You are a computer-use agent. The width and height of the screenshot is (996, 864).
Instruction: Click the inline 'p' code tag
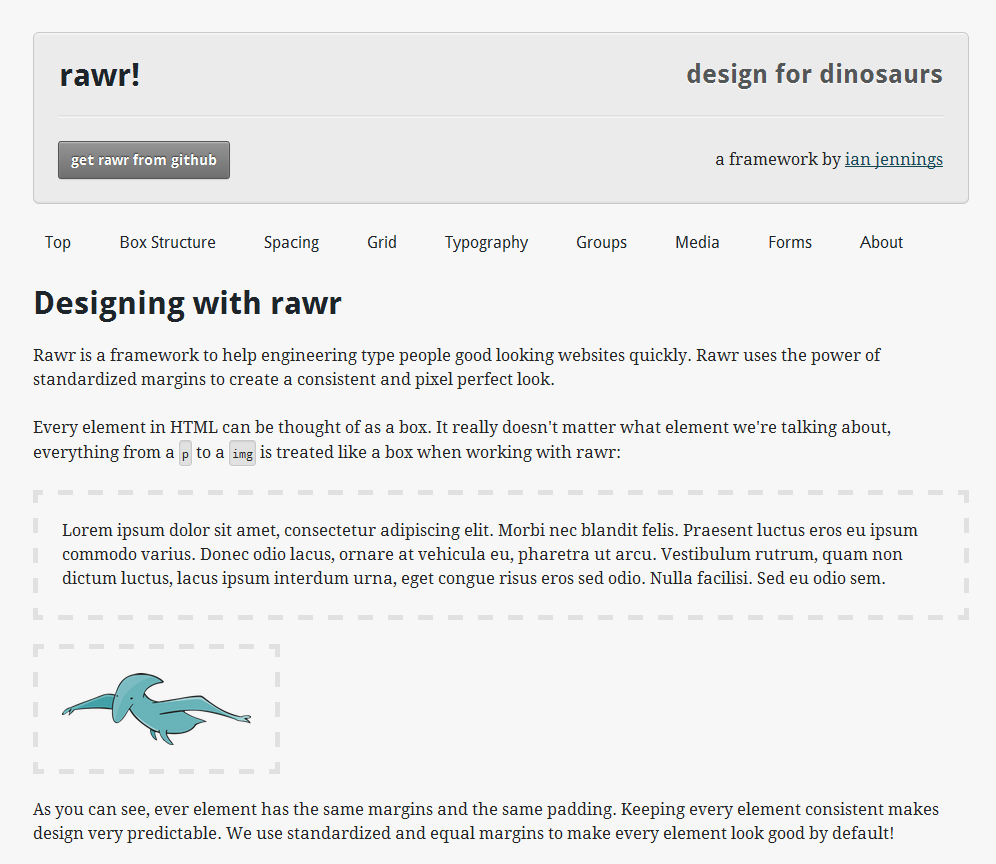(x=185, y=453)
